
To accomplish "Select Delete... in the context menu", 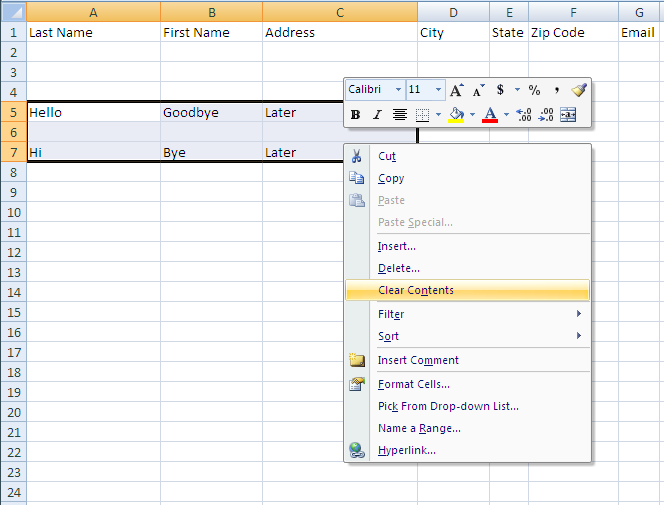I will tap(468, 268).
